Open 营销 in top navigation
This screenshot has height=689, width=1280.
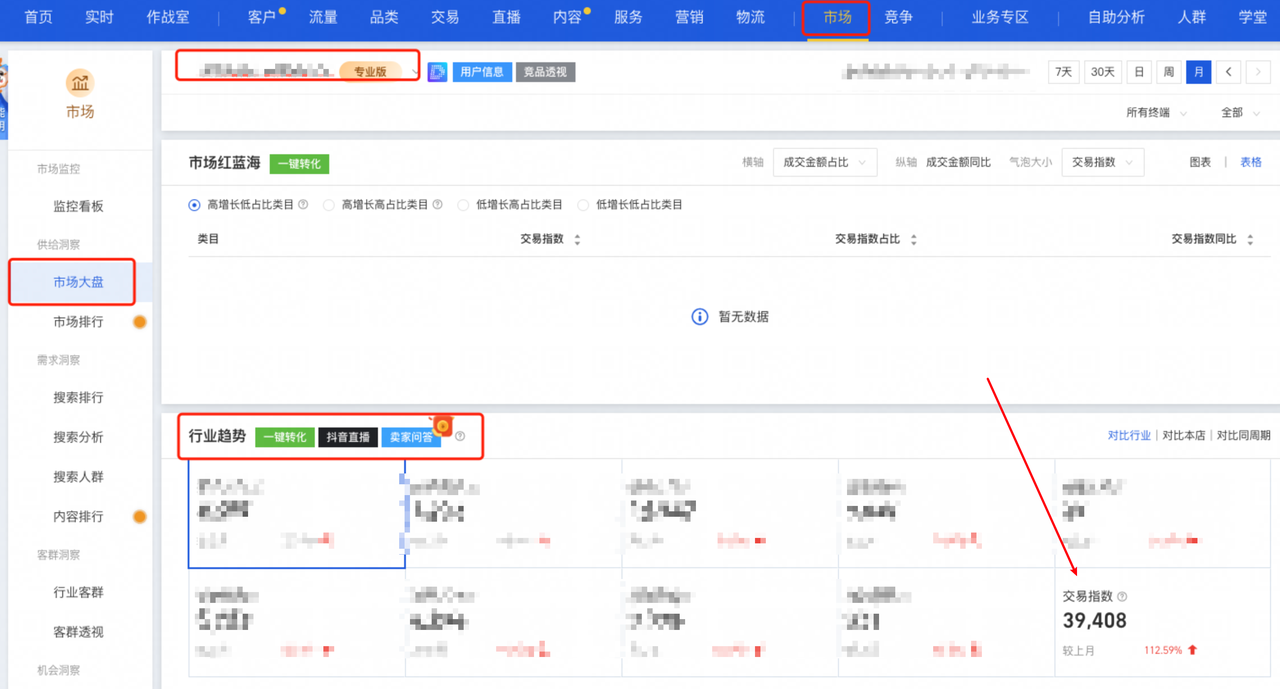689,18
